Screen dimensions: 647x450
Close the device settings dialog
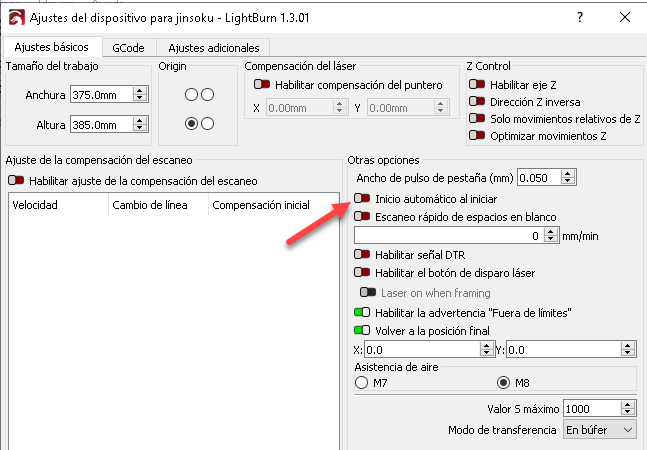pos(625,17)
